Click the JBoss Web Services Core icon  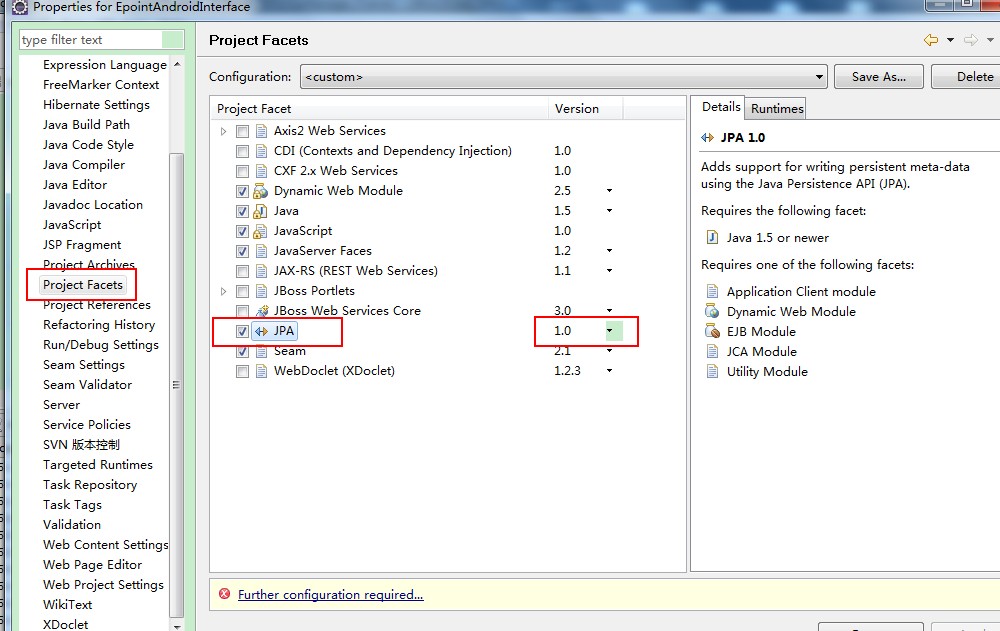coord(261,311)
